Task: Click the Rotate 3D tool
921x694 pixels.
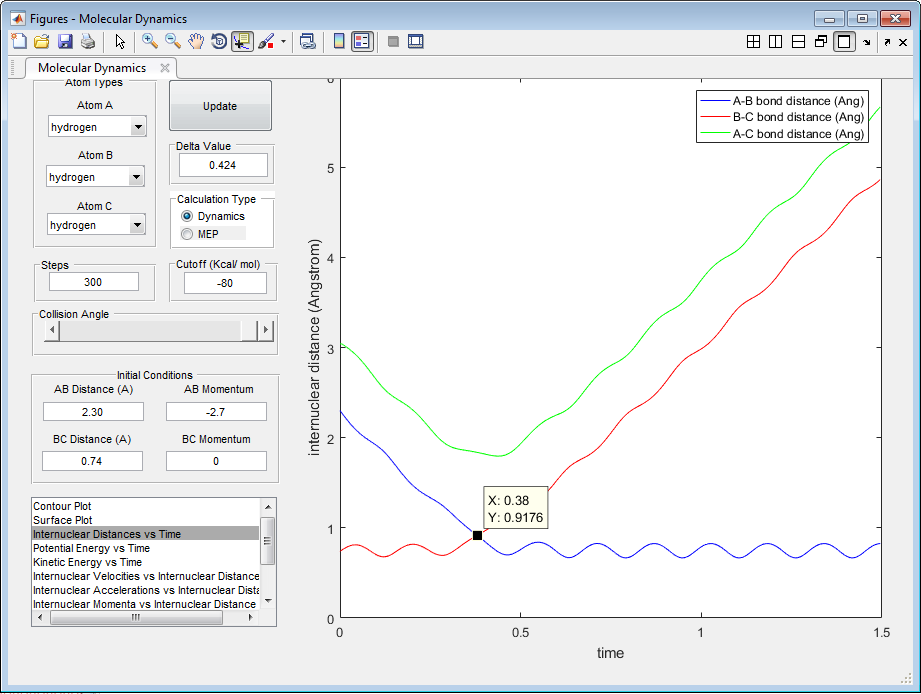Action: pyautogui.click(x=219, y=41)
